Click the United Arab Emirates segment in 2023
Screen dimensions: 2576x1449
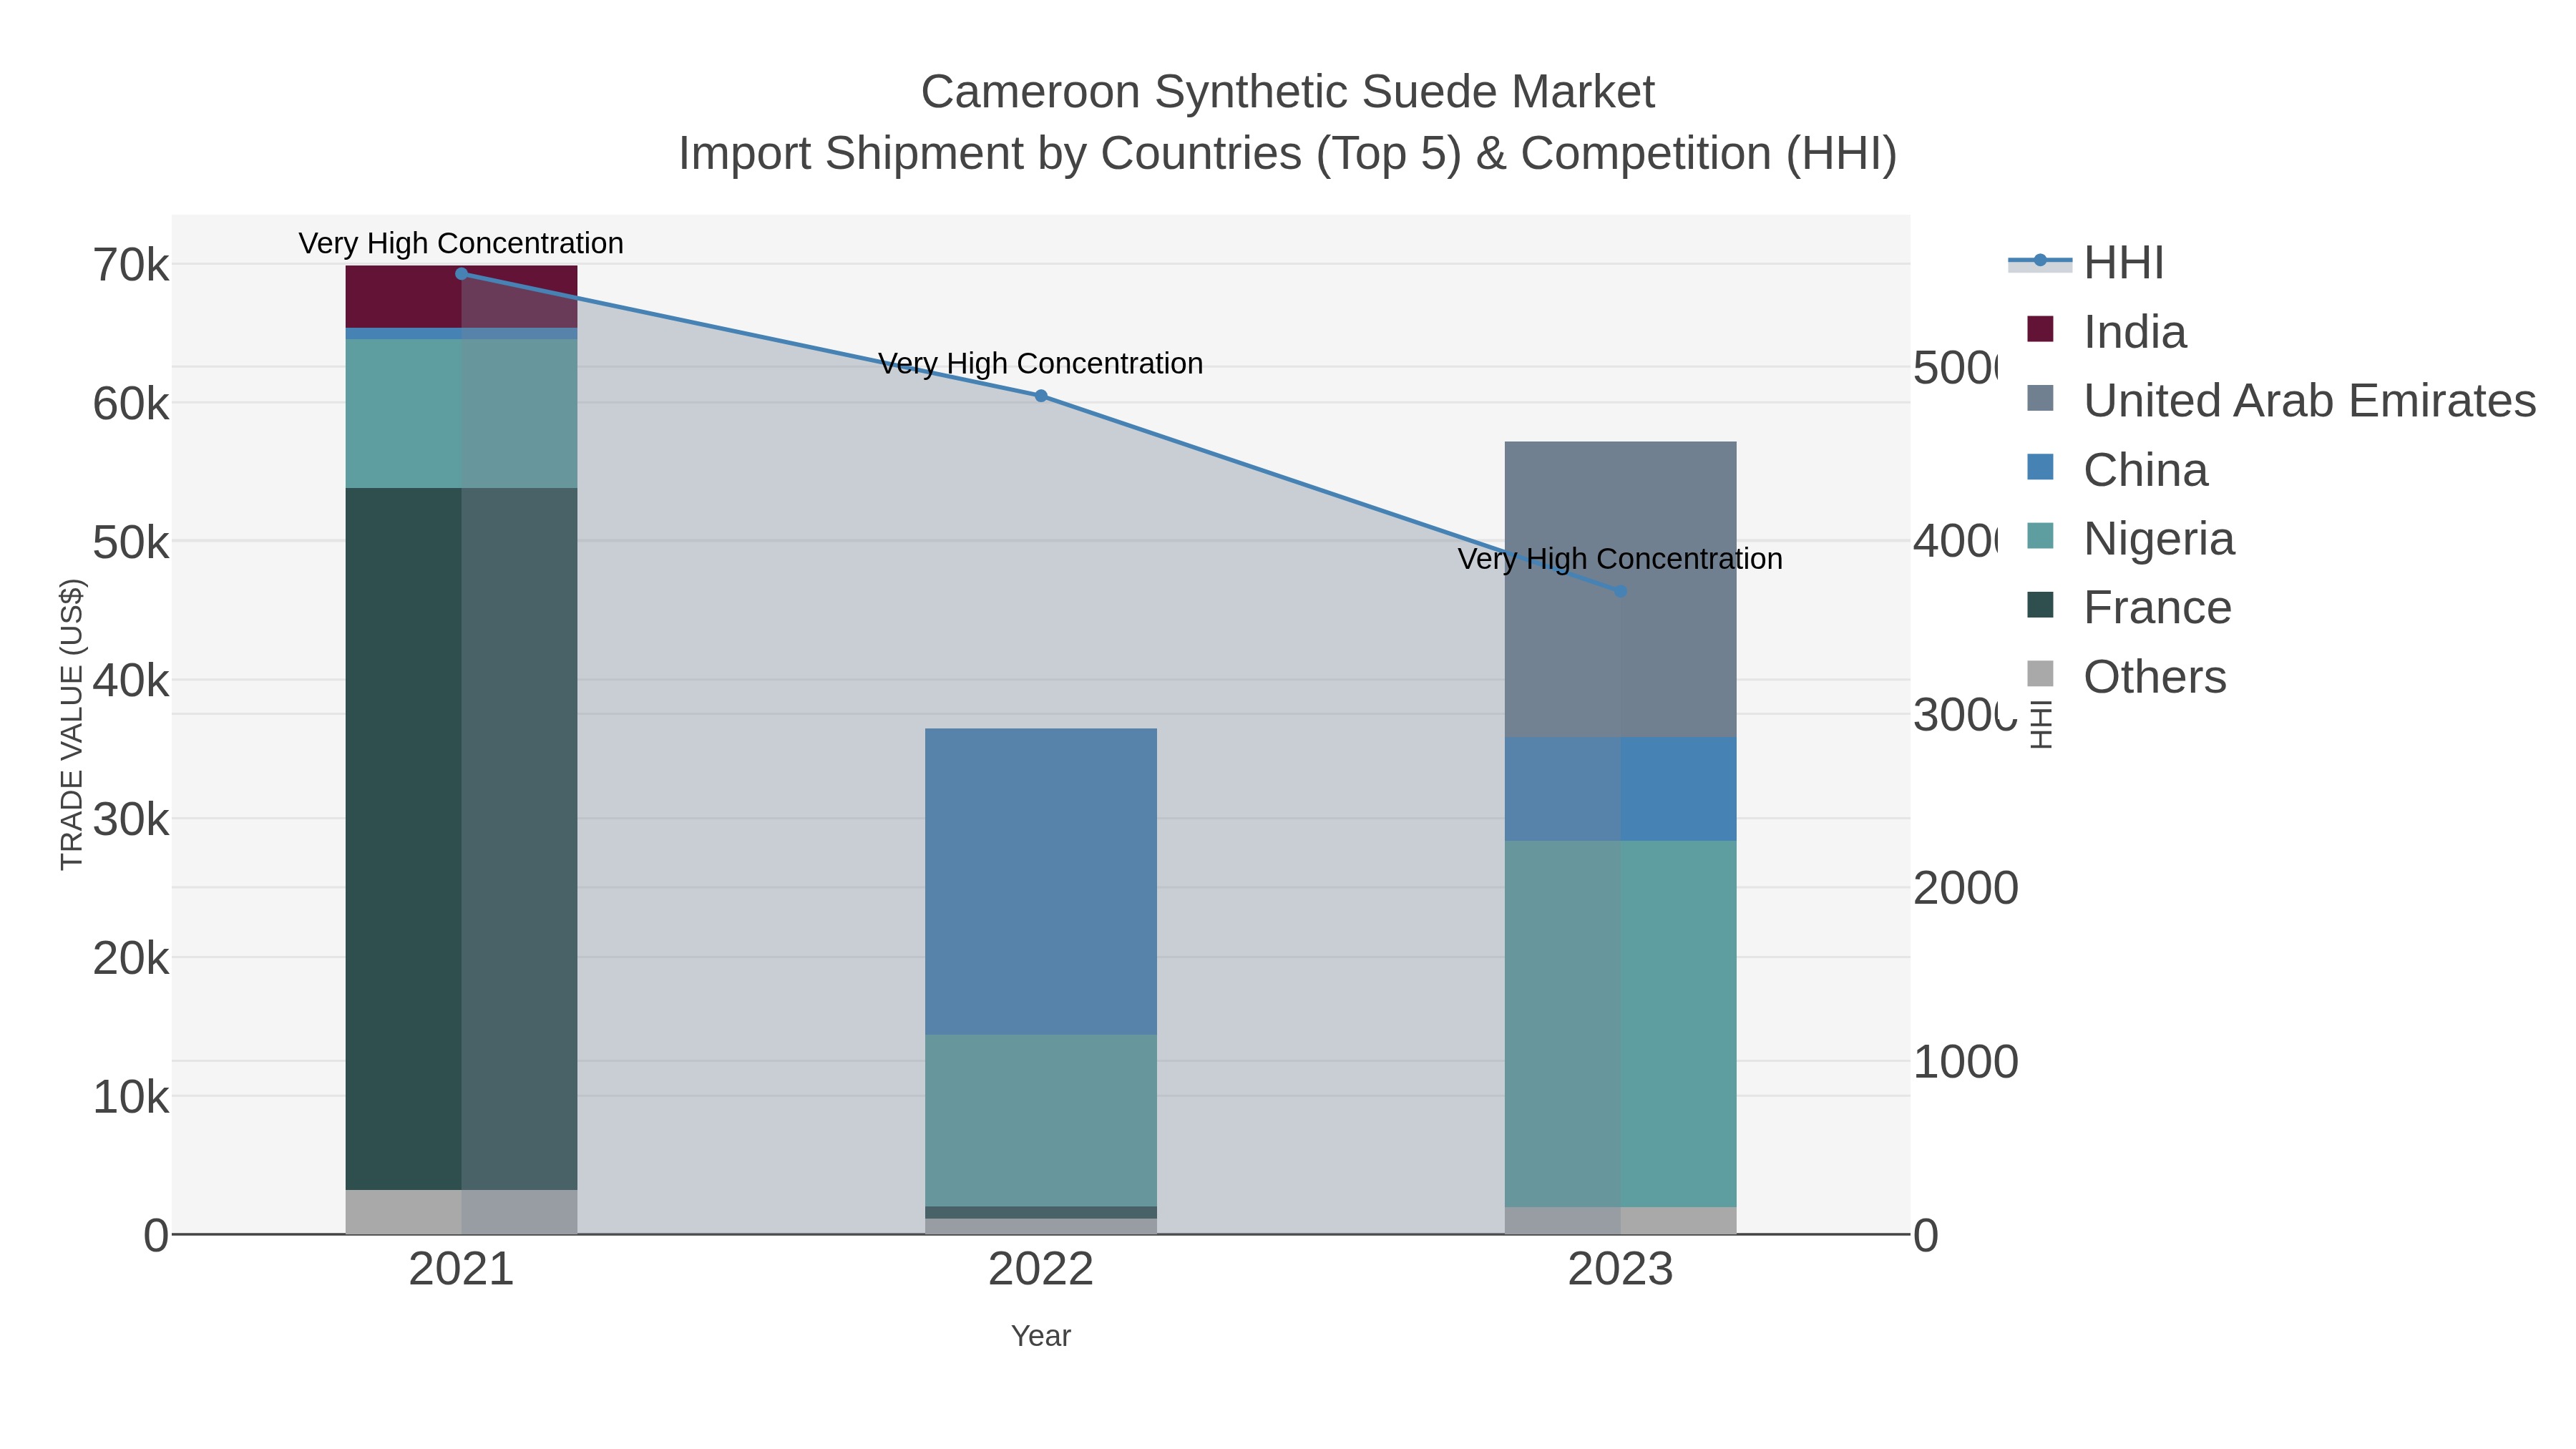pyautogui.click(x=1621, y=590)
